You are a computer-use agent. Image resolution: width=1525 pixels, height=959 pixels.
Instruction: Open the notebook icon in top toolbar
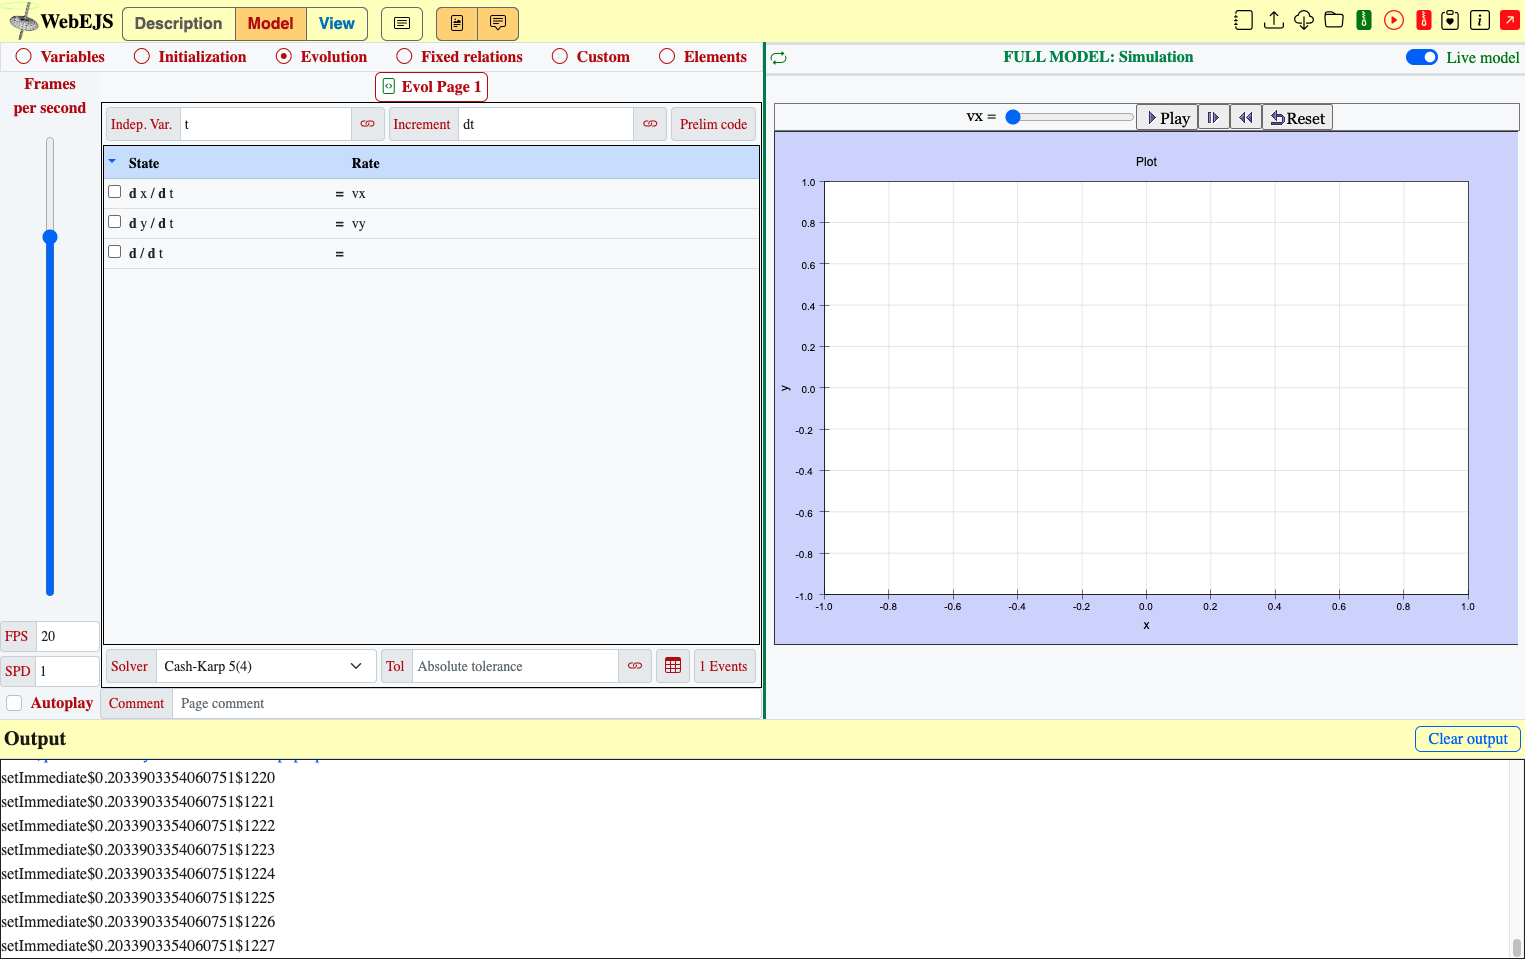click(1243, 20)
